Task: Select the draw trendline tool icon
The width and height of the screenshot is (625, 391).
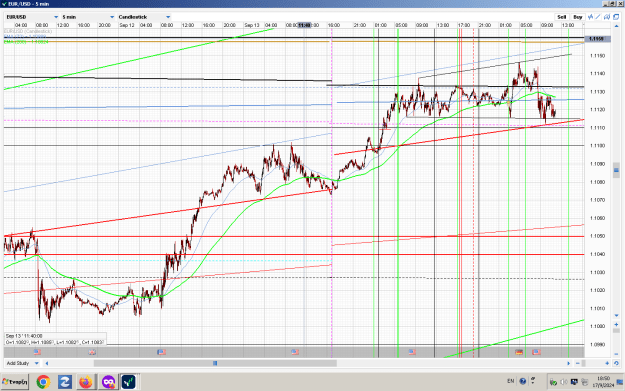Action: click(598, 17)
